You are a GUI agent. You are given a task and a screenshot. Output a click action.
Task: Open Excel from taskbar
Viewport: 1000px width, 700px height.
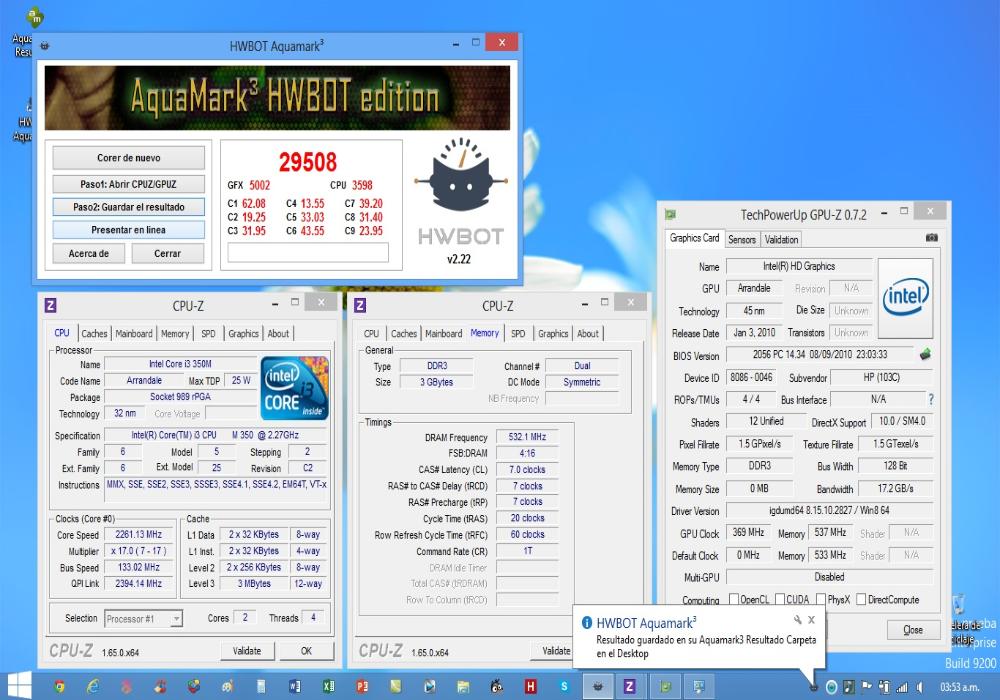(328, 686)
